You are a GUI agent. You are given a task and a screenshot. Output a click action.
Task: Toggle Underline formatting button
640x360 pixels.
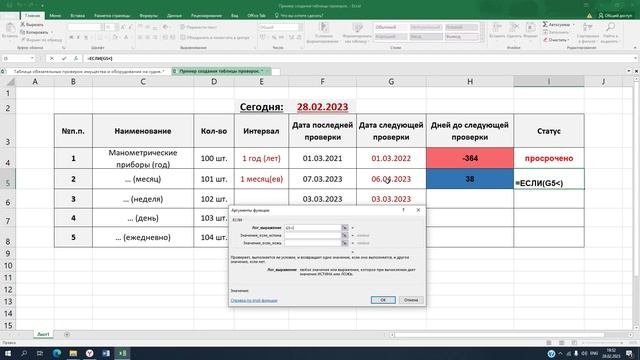pos(86,38)
